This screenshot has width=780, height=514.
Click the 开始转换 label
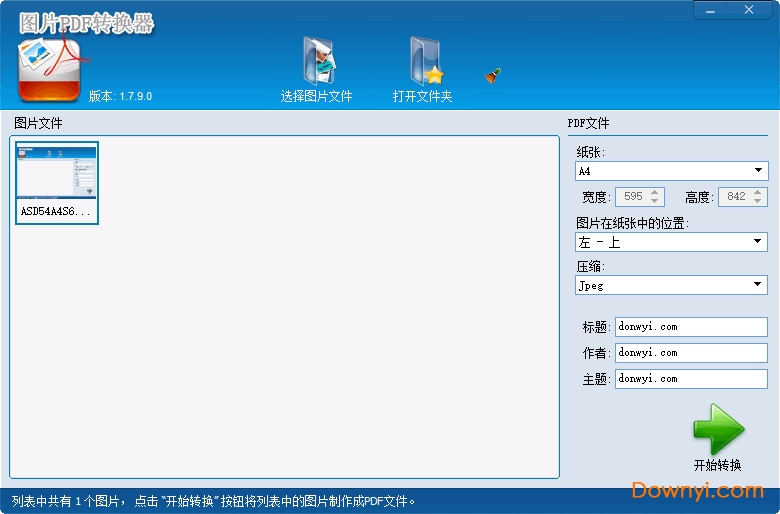(717, 465)
